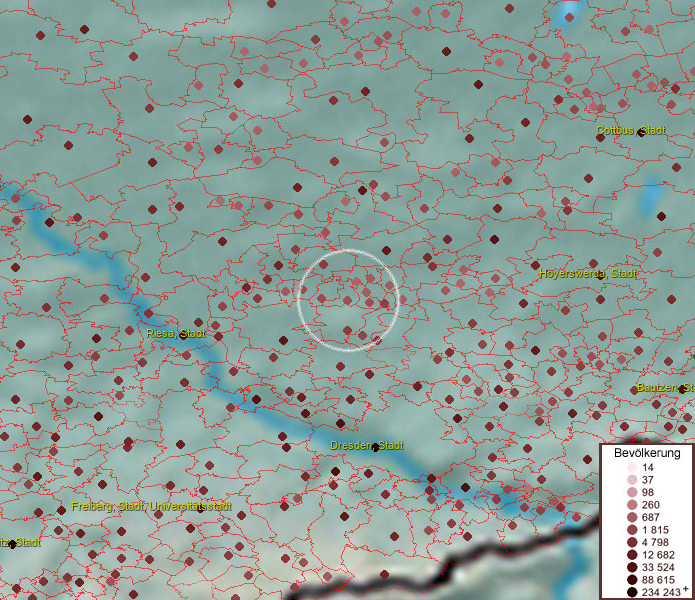The image size is (695, 600).
Task: Click the 'Cottbus, Stadt' map label
Action: (x=631, y=130)
